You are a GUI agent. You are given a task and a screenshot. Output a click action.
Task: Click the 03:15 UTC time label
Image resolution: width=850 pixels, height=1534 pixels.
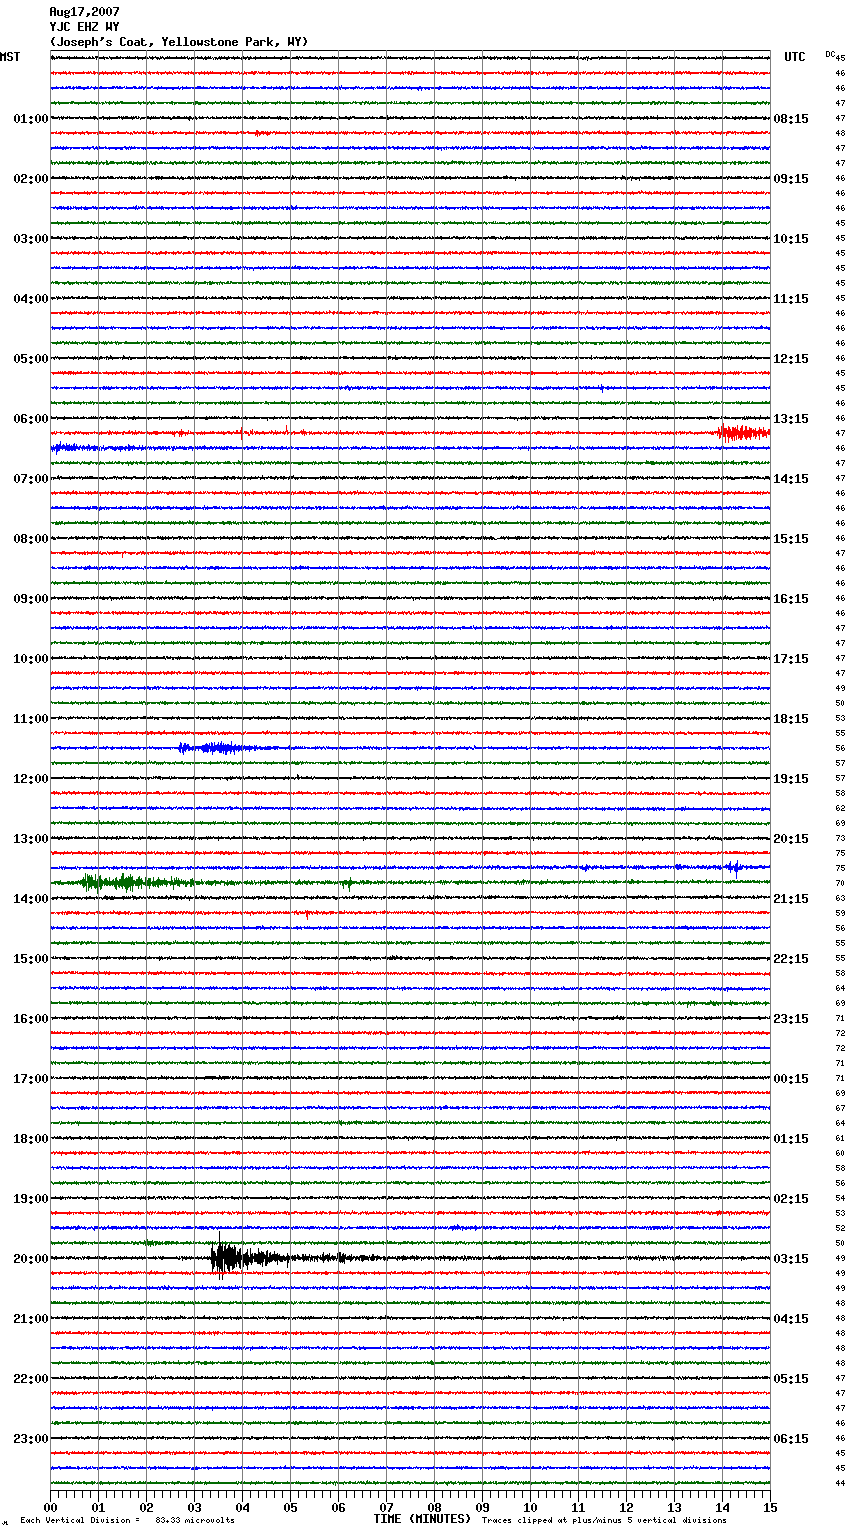791,1259
